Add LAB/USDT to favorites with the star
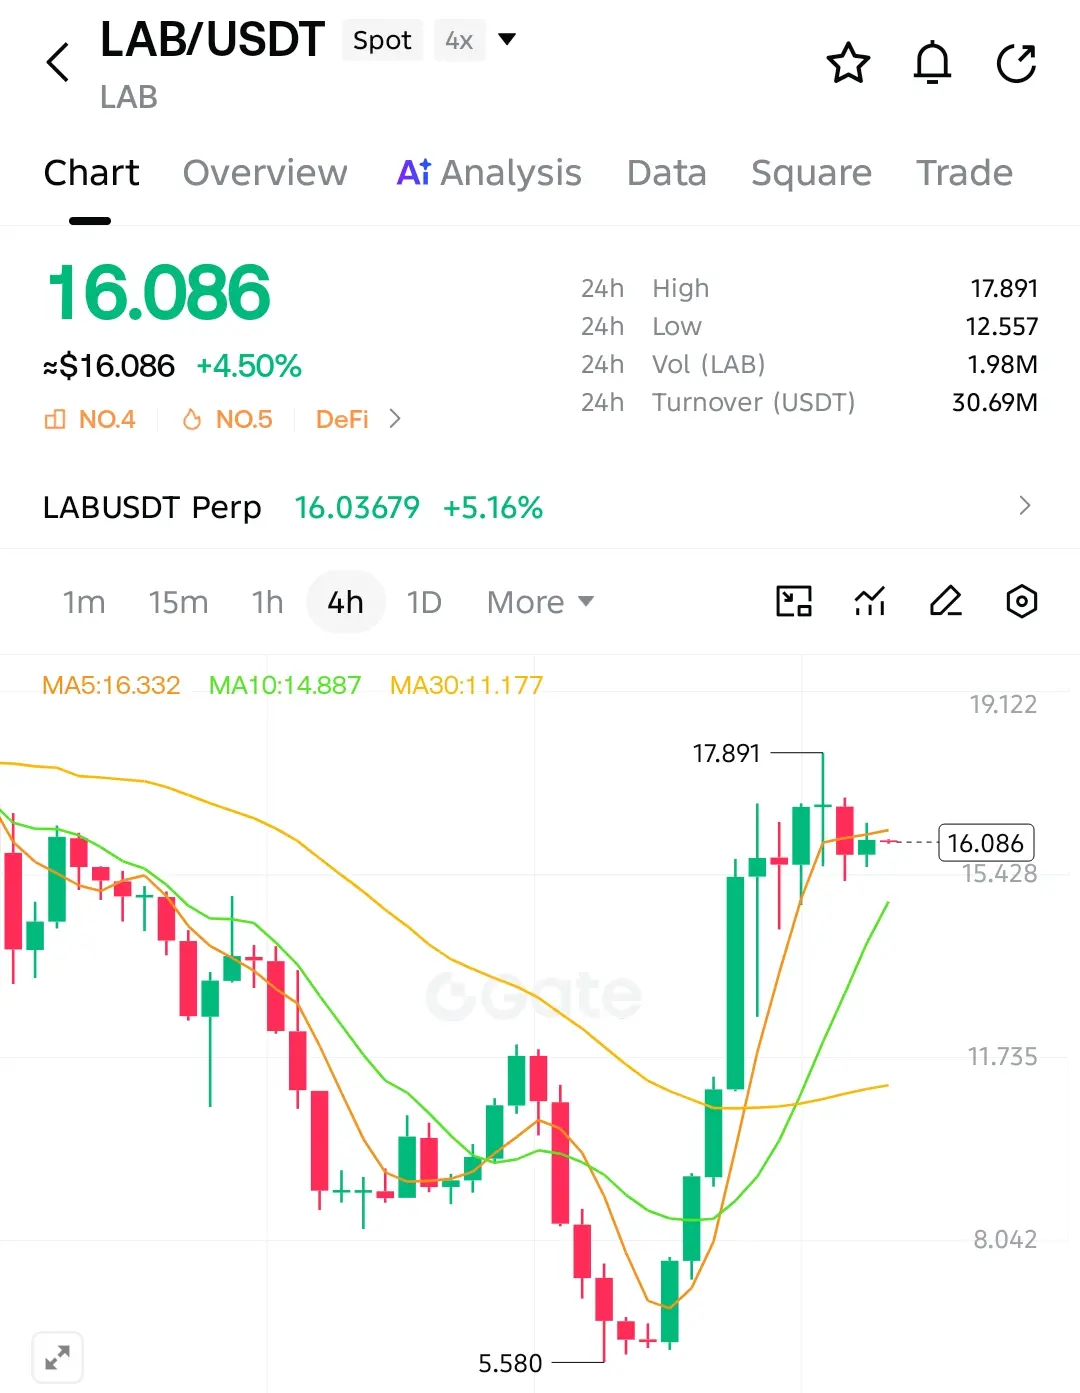This screenshot has height=1393, width=1080. (848, 63)
